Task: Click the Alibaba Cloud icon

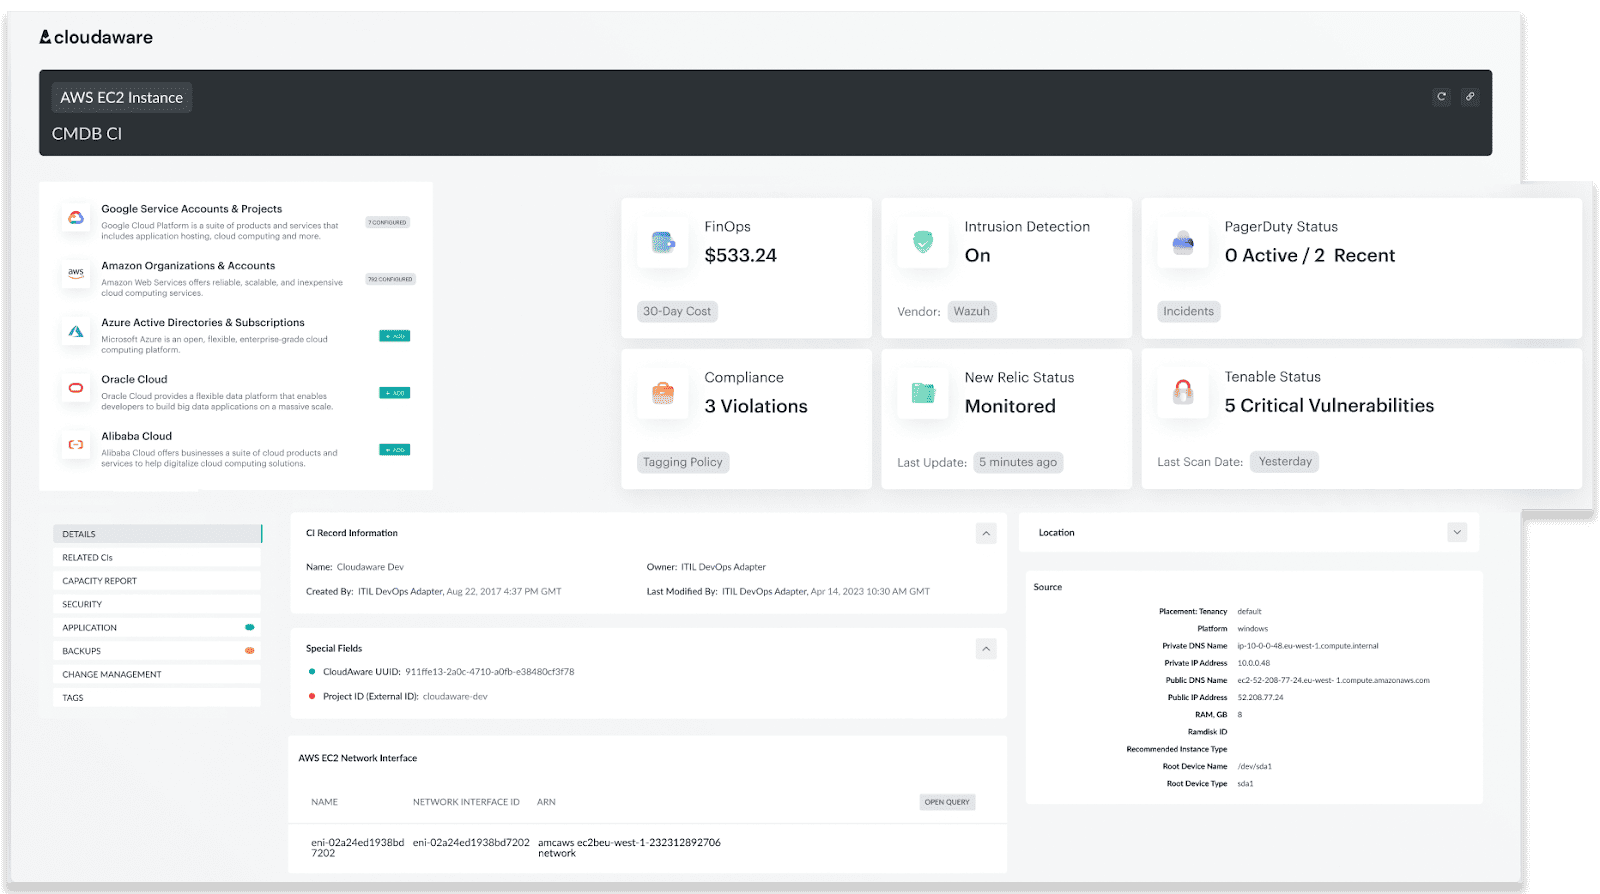Action: 76,445
